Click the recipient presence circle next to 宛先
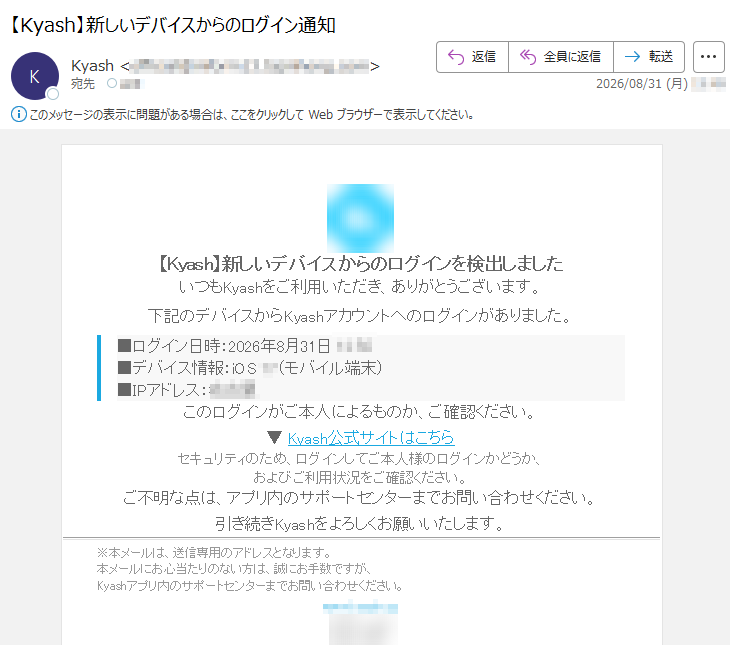 pos(112,83)
